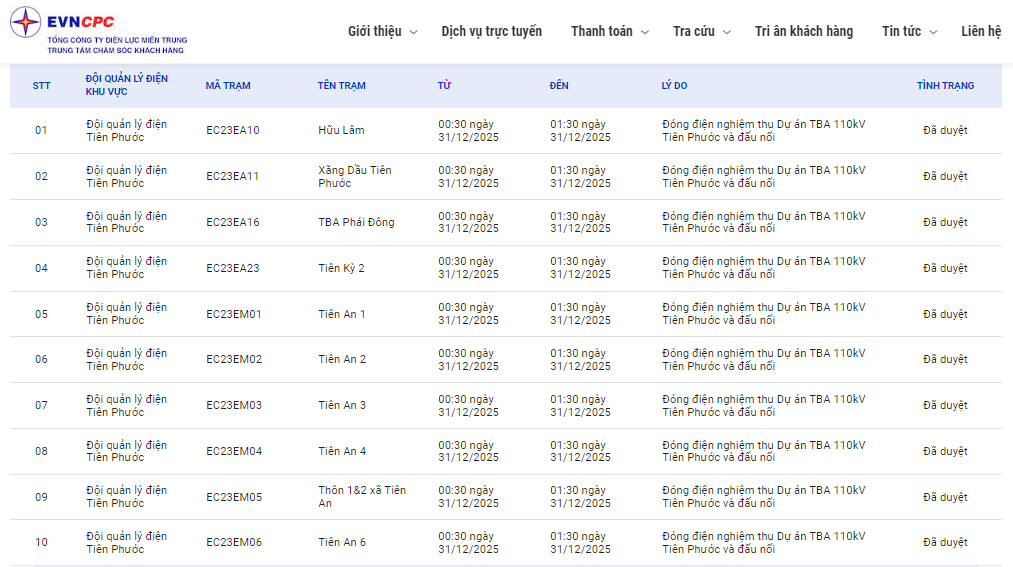
Task: Select the Xăng Dầu Tiên Phước station row
Action: [x=354, y=177]
